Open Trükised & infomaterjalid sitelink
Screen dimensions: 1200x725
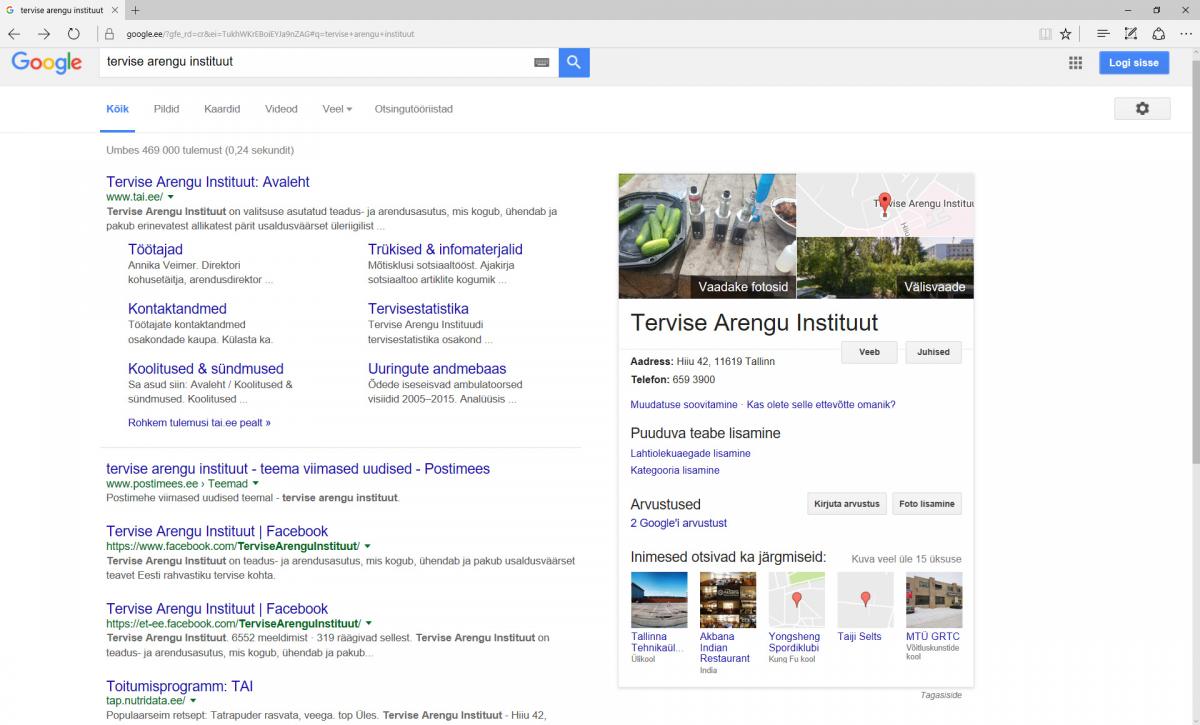click(x=445, y=249)
